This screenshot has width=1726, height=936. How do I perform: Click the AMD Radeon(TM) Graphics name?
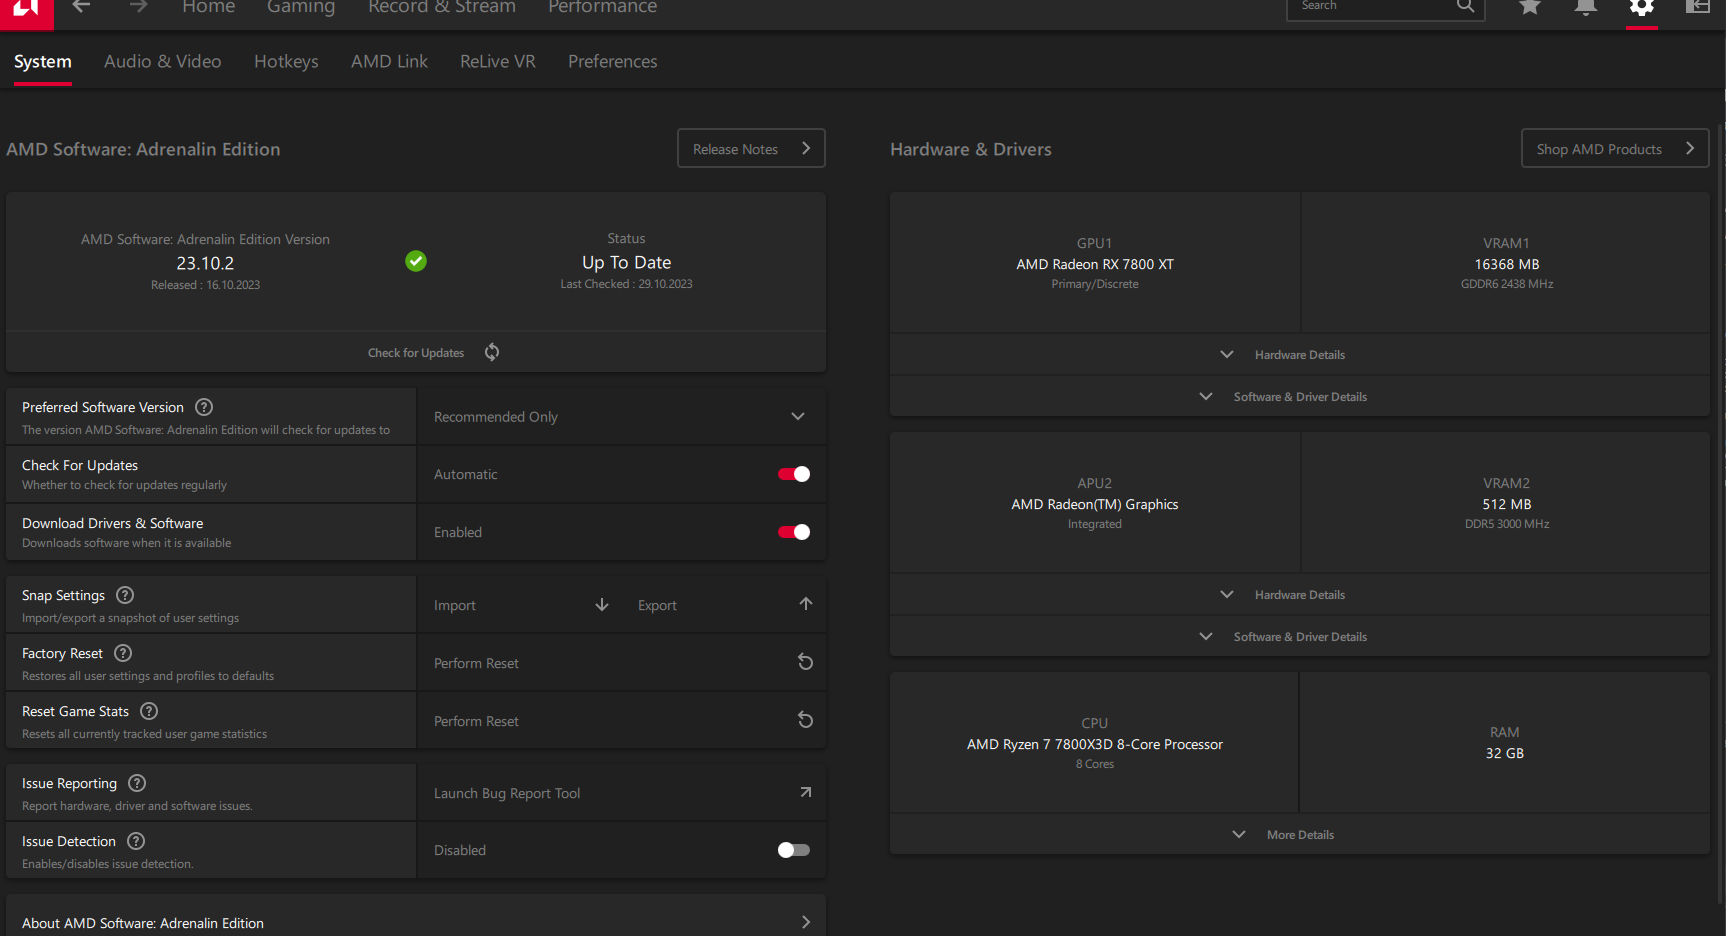click(1095, 504)
